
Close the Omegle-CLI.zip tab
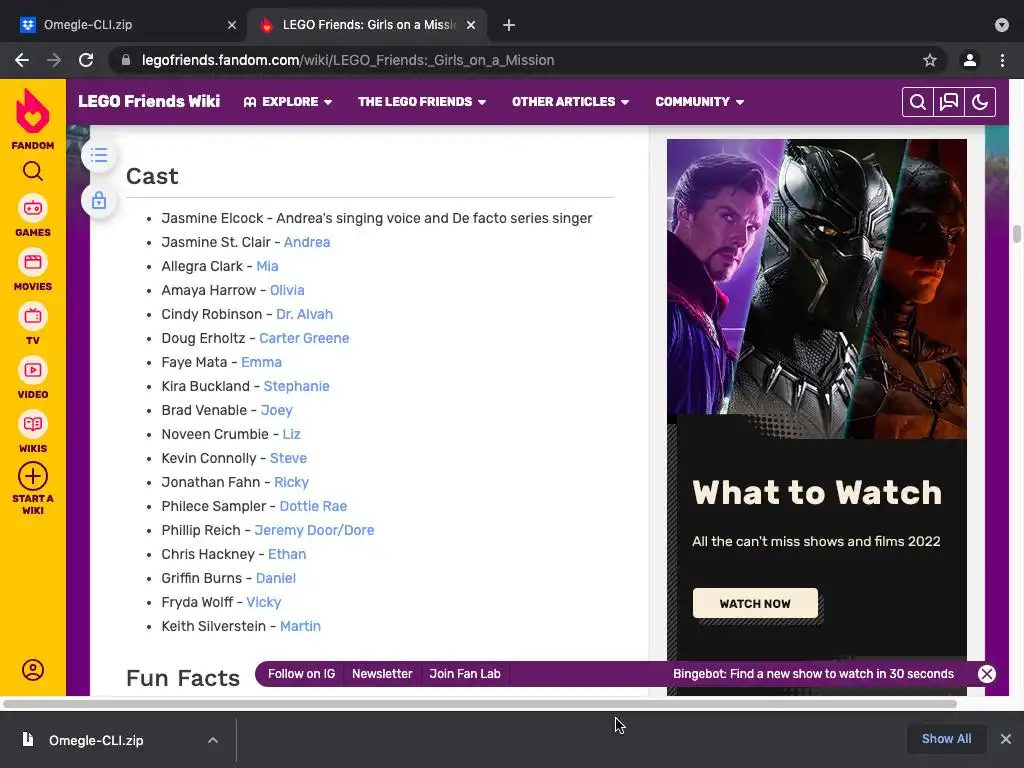[x=232, y=25]
